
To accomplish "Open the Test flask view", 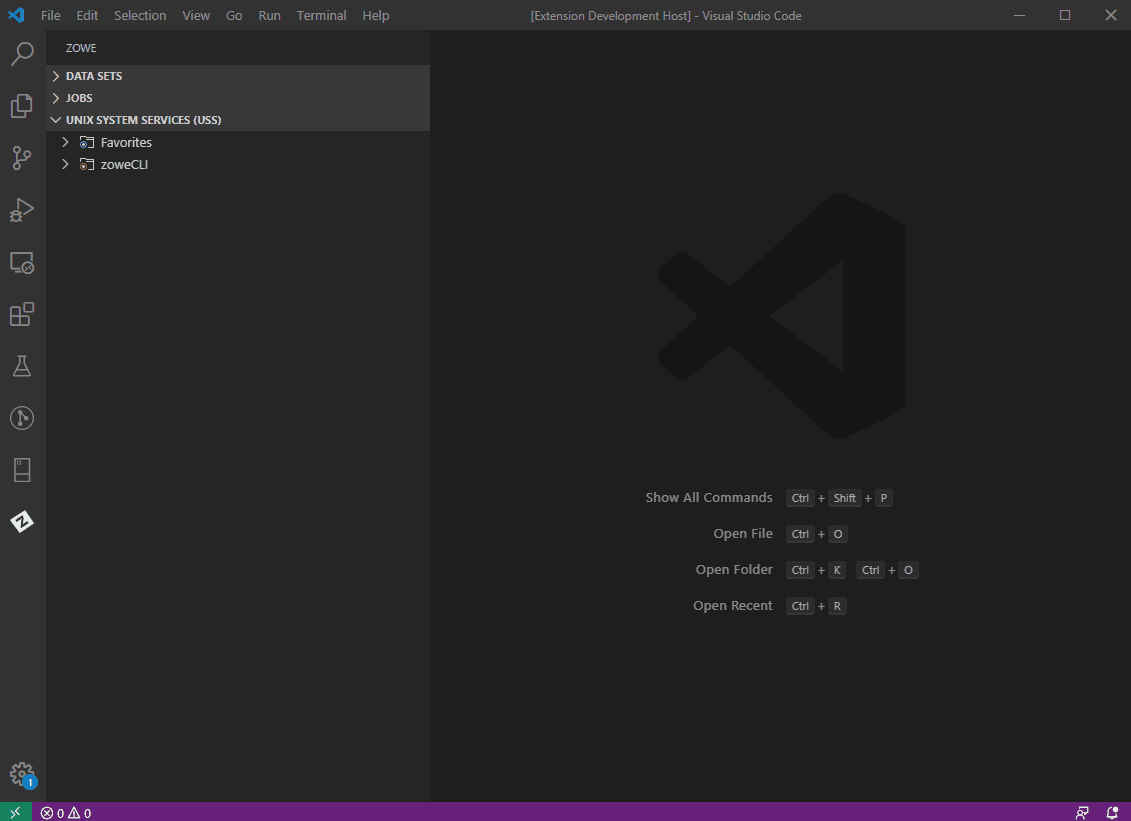I will (x=22, y=366).
